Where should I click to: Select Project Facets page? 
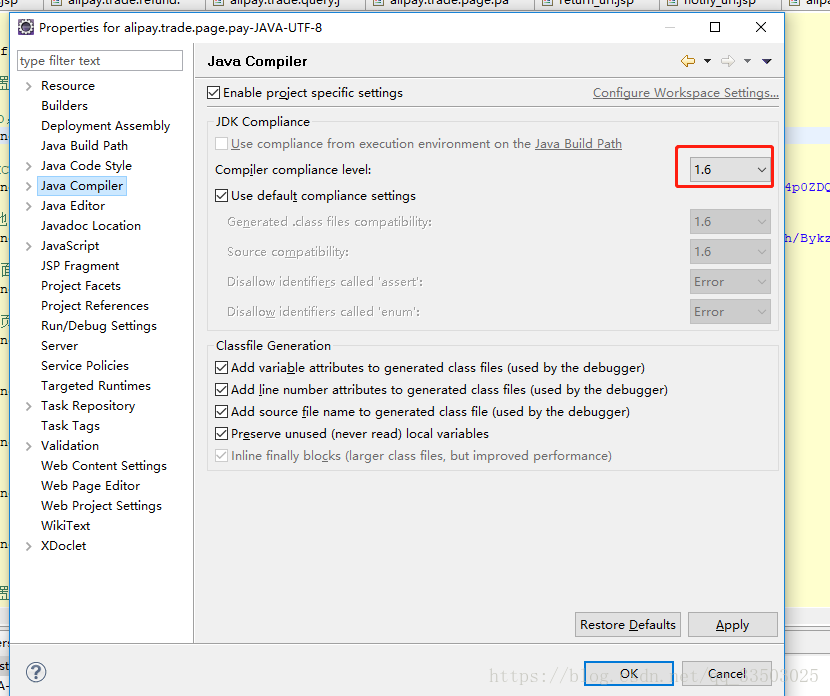coord(81,286)
